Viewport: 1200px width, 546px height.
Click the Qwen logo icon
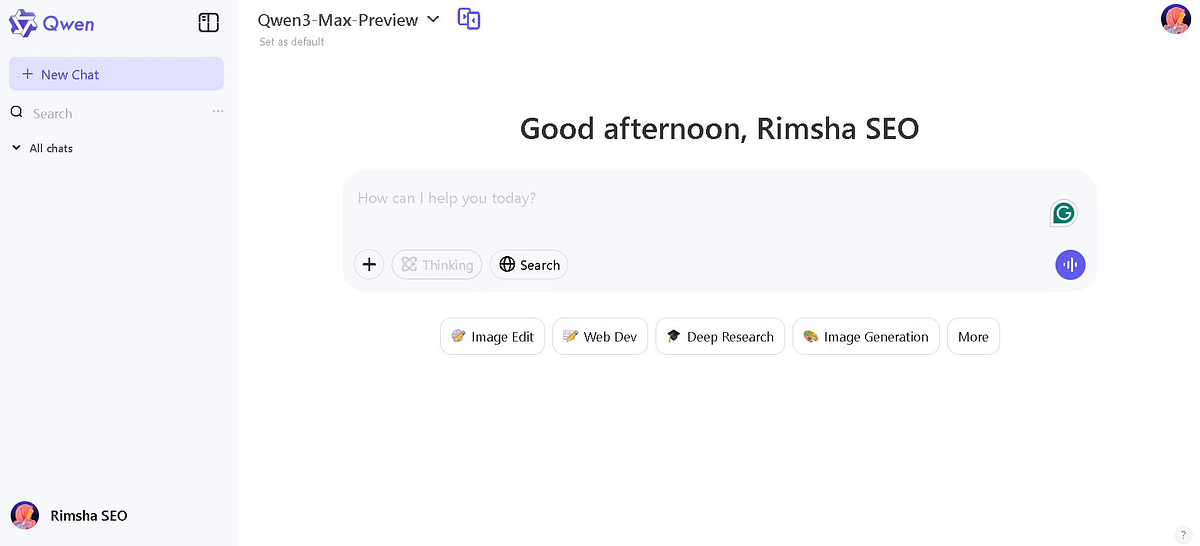click(x=23, y=22)
